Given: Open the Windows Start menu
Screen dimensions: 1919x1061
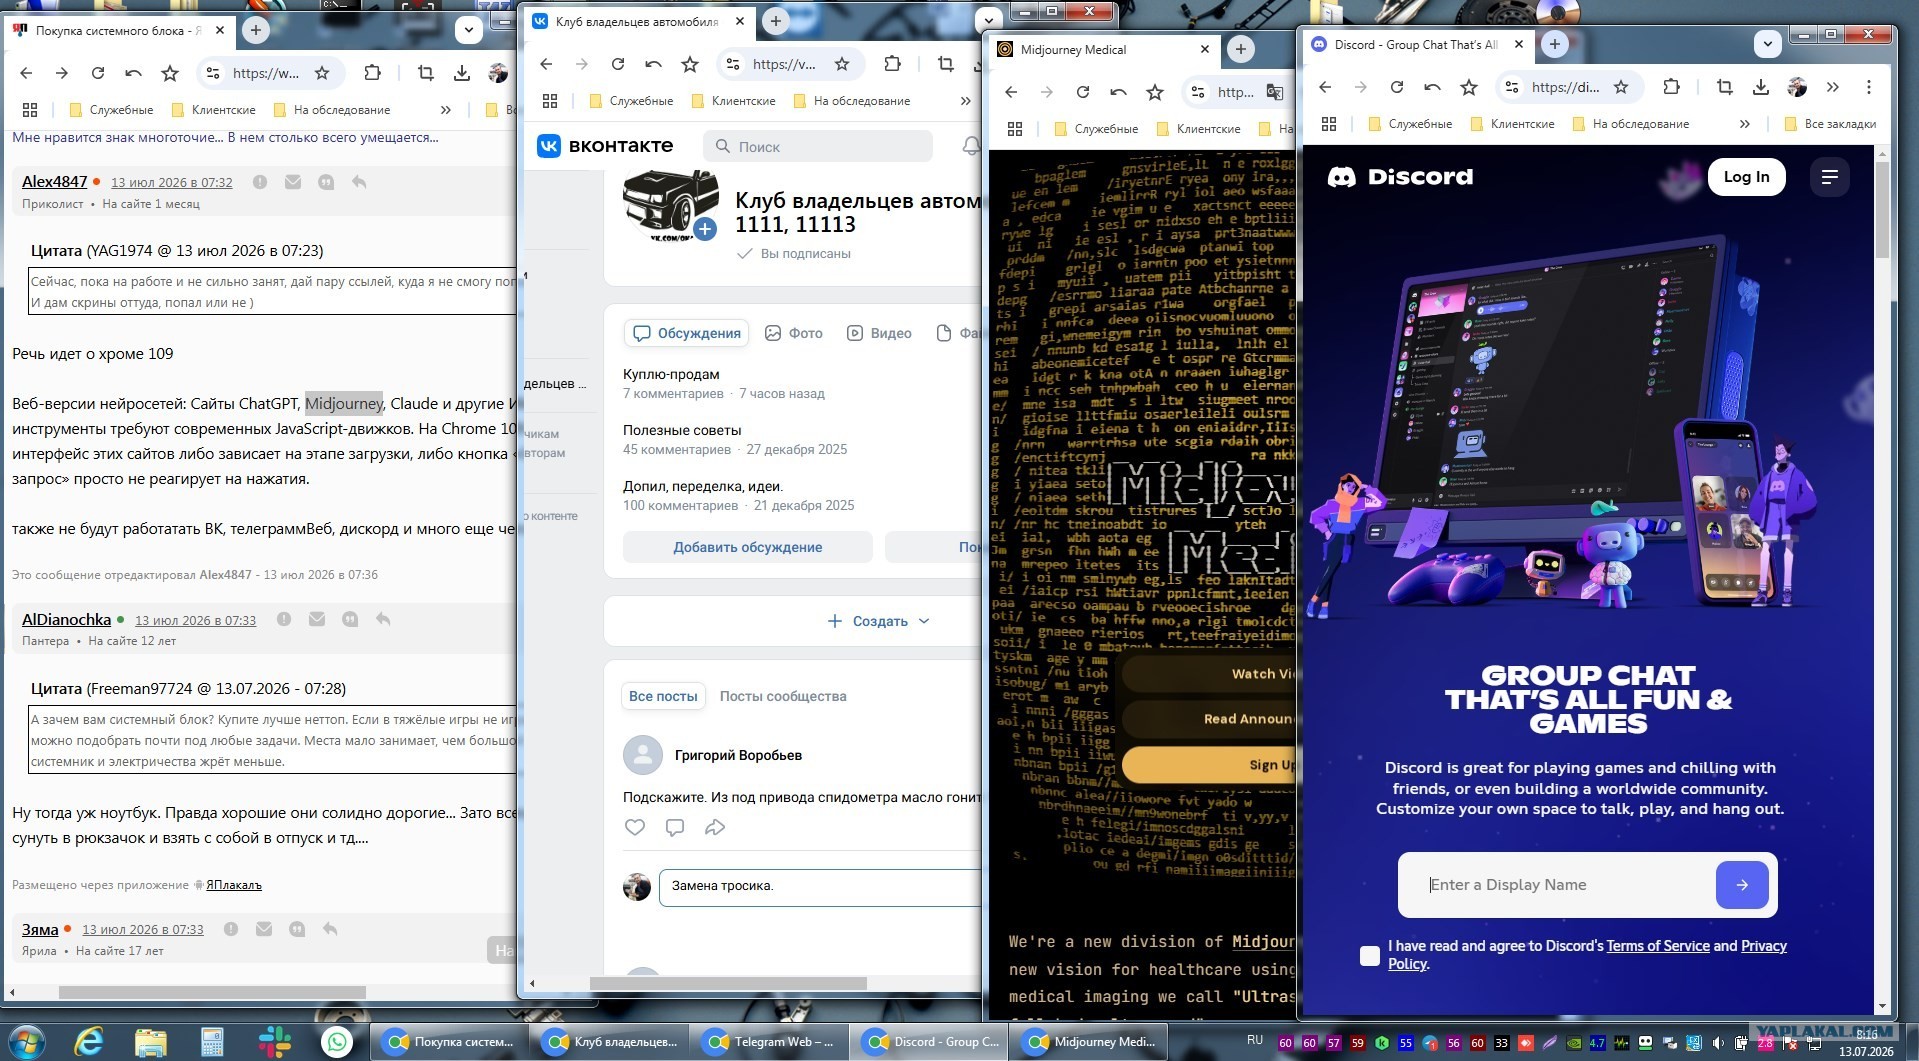Looking at the screenshot, I should pyautogui.click(x=26, y=1042).
